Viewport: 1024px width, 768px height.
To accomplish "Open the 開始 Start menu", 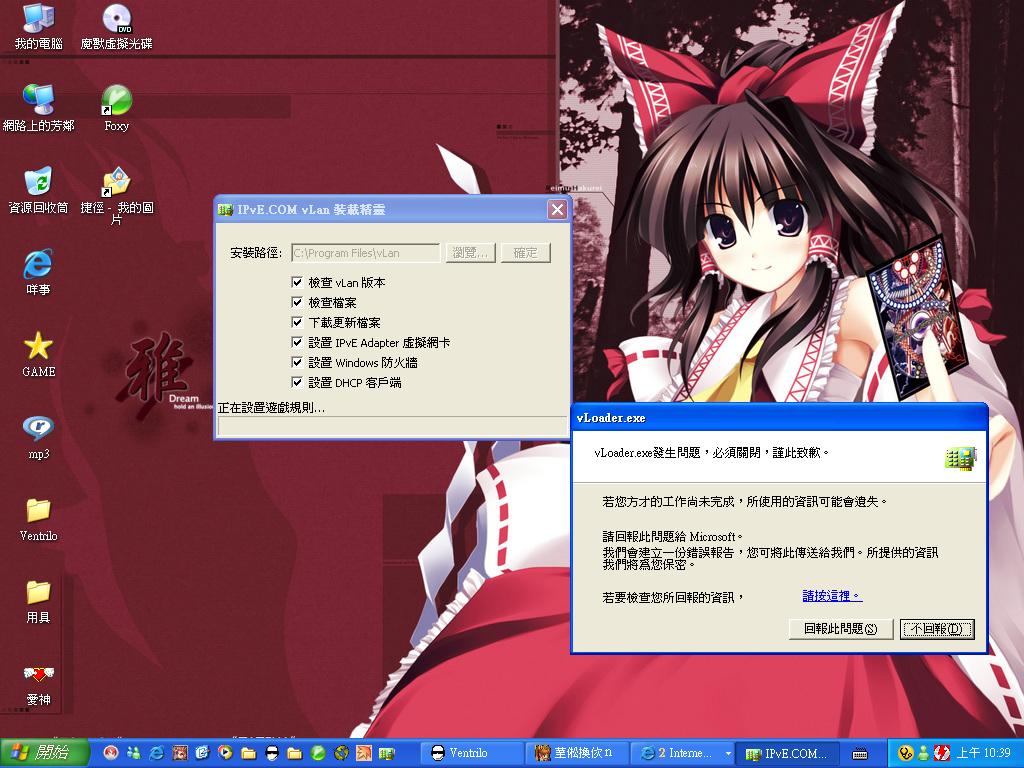I will coord(44,753).
